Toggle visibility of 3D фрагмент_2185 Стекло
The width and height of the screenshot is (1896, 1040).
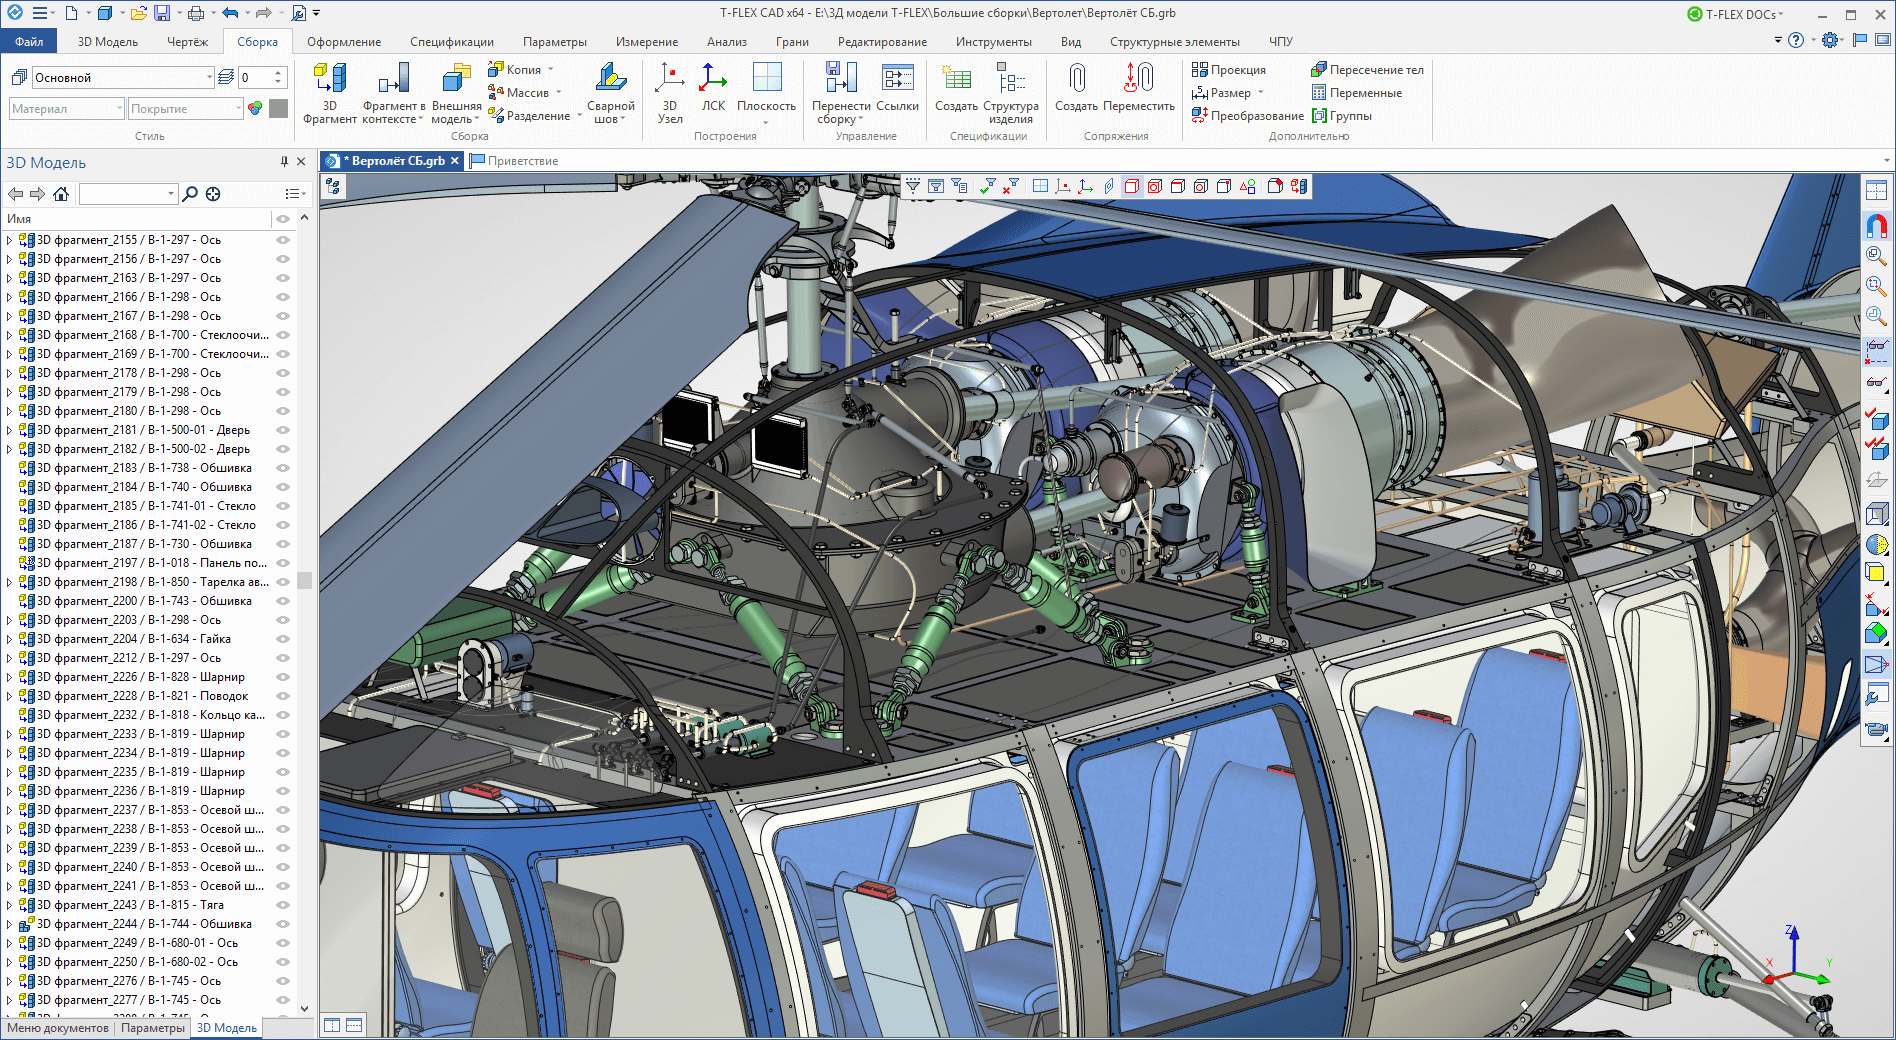[x=283, y=506]
